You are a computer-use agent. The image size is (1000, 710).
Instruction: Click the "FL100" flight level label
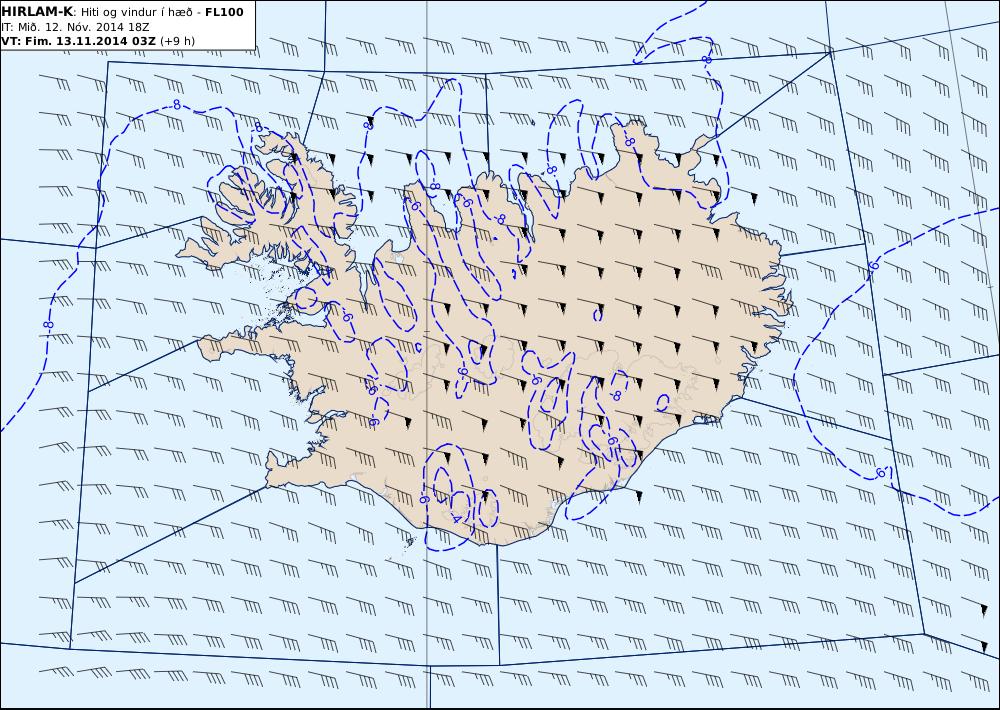224,12
